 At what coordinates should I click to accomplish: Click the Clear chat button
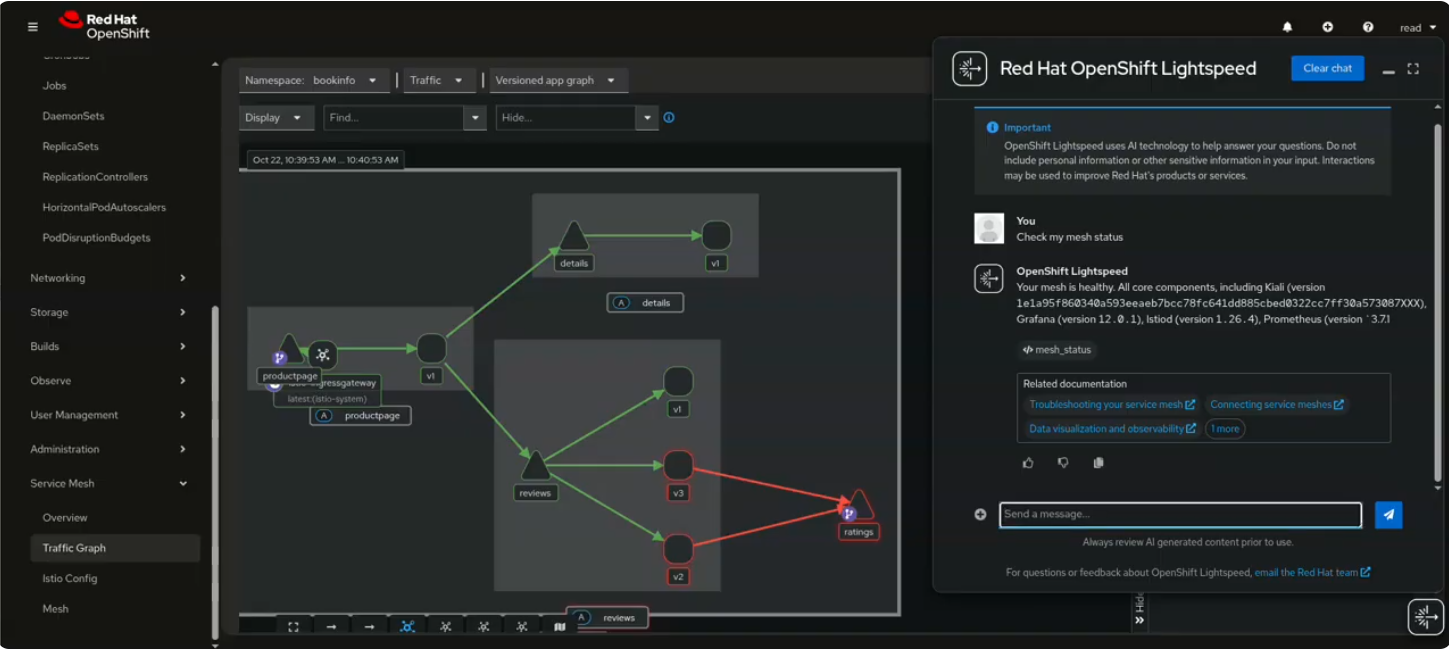tap(1327, 68)
